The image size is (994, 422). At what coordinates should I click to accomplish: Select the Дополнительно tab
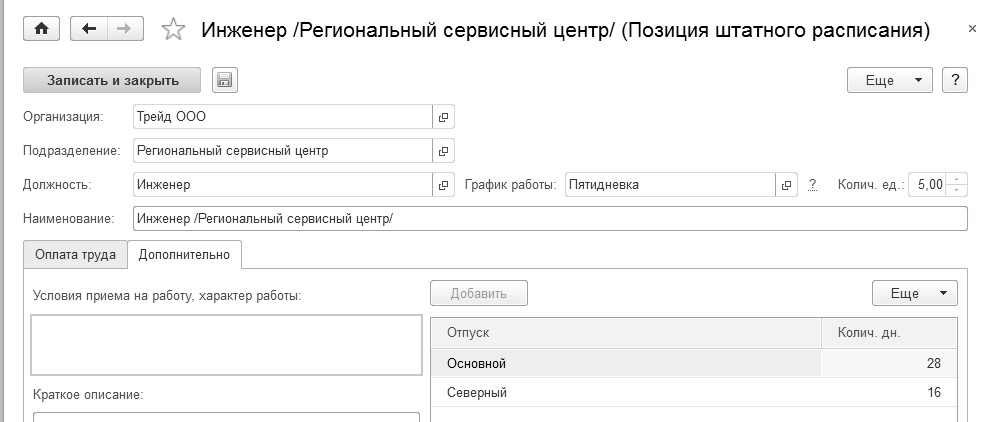point(185,255)
